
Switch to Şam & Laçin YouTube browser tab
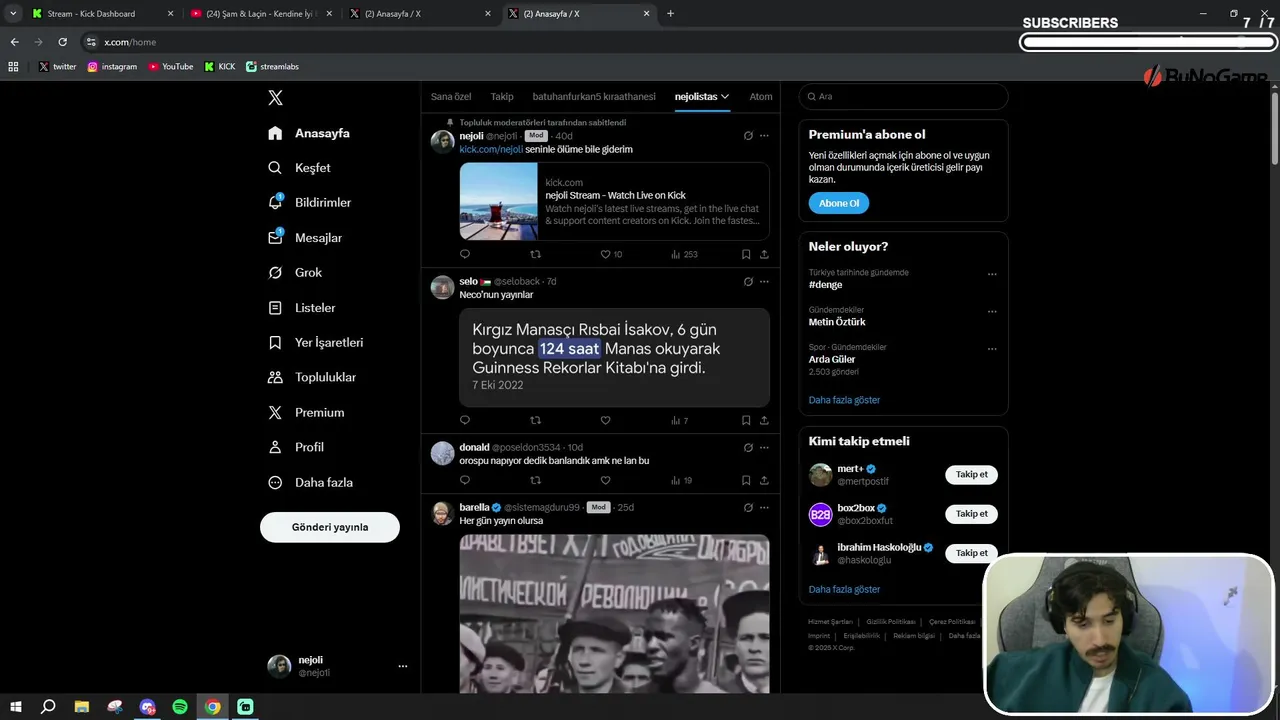tap(260, 14)
